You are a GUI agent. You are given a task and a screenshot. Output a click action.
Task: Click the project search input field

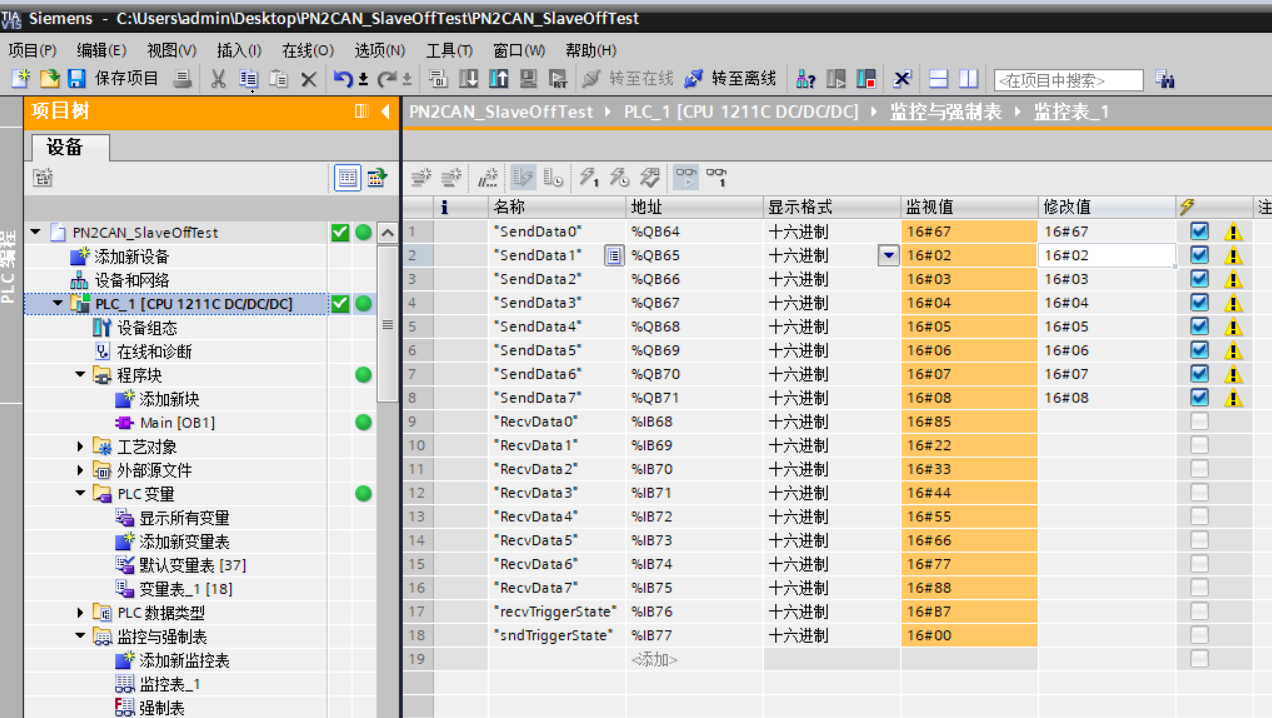(1068, 80)
